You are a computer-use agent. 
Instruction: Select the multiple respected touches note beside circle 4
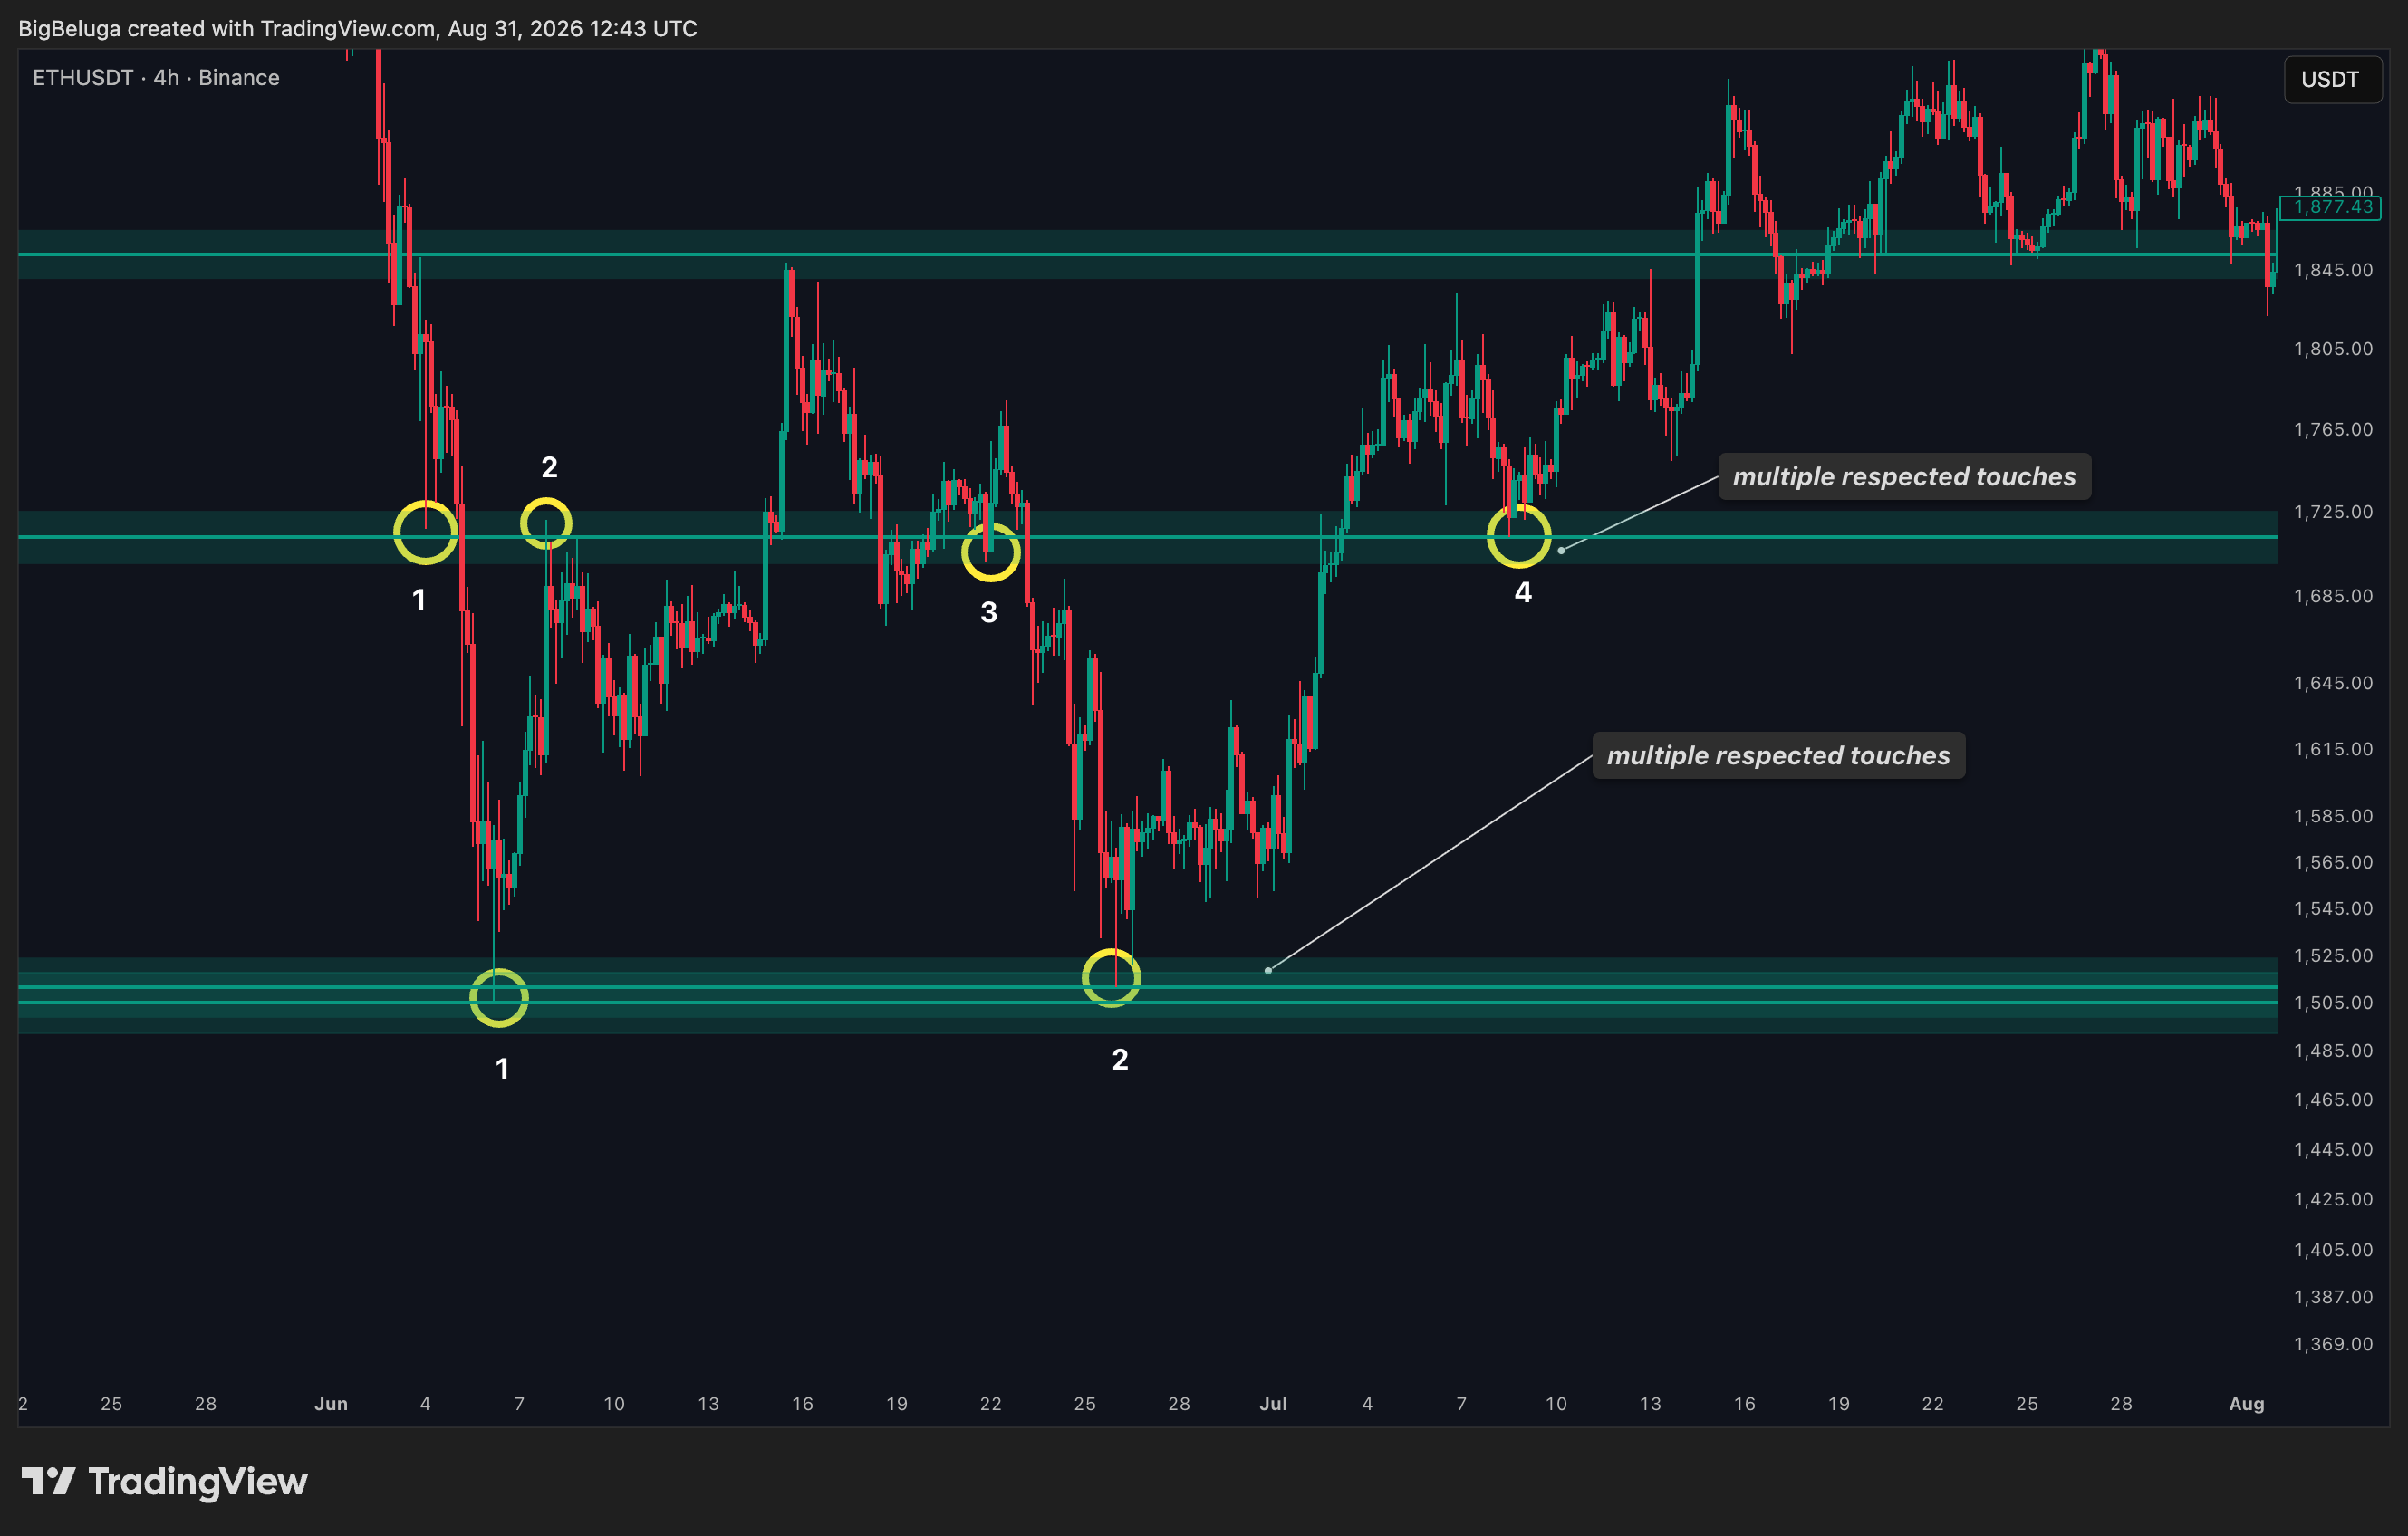[1904, 476]
